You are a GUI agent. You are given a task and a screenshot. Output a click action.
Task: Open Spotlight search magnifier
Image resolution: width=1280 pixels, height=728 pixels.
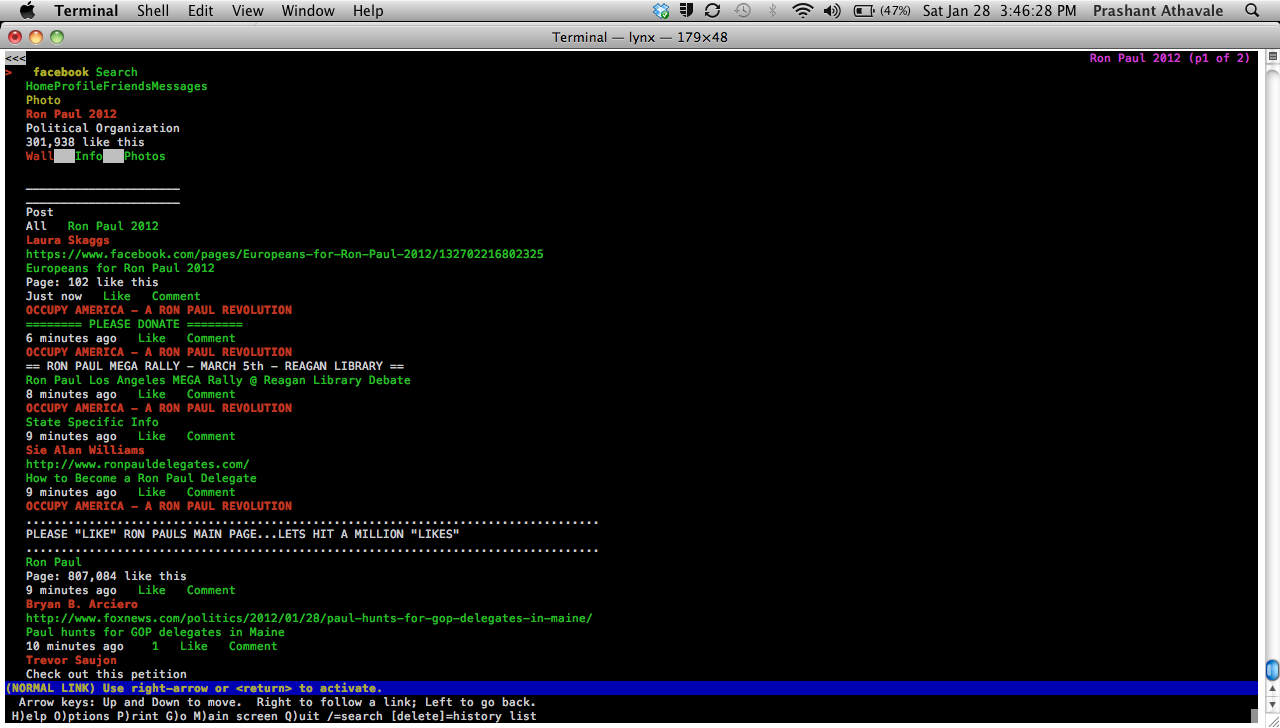[1252, 11]
